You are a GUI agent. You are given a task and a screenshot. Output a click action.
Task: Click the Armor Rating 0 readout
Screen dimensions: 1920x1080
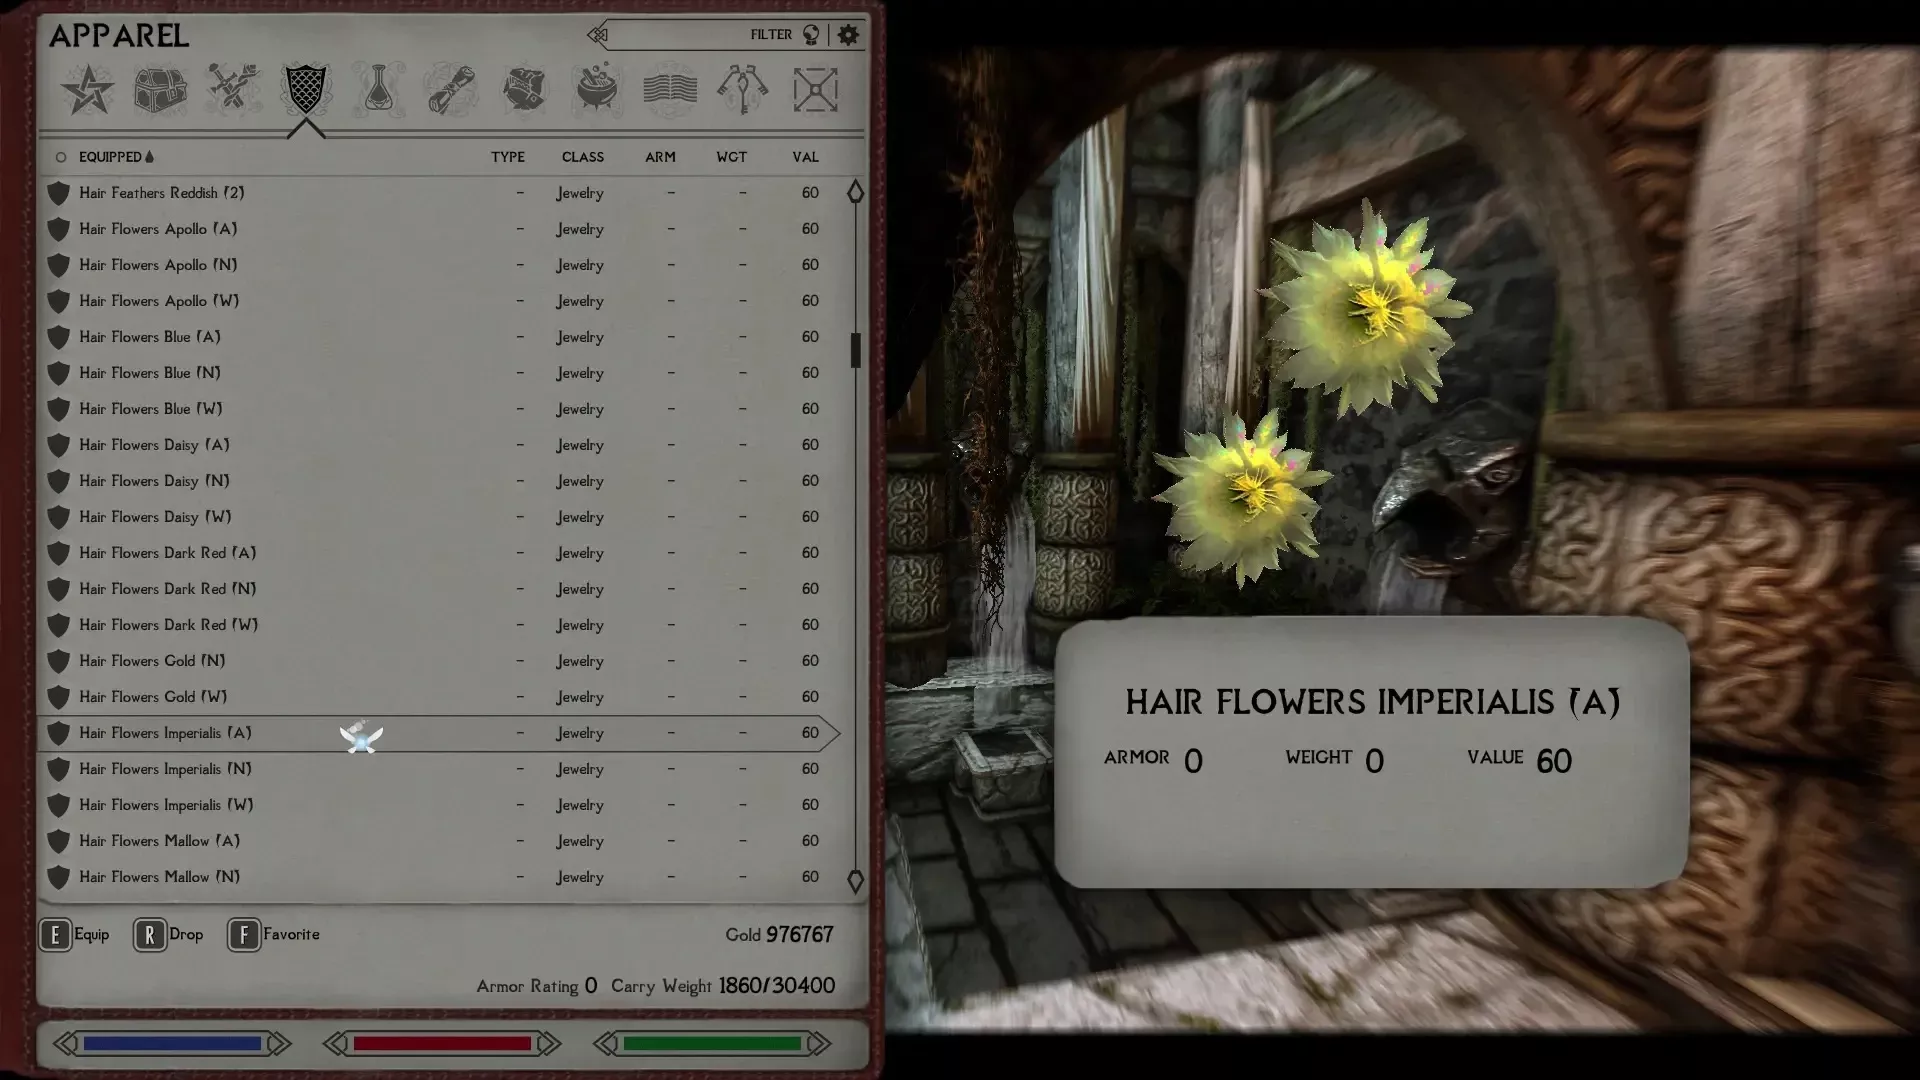coord(537,986)
